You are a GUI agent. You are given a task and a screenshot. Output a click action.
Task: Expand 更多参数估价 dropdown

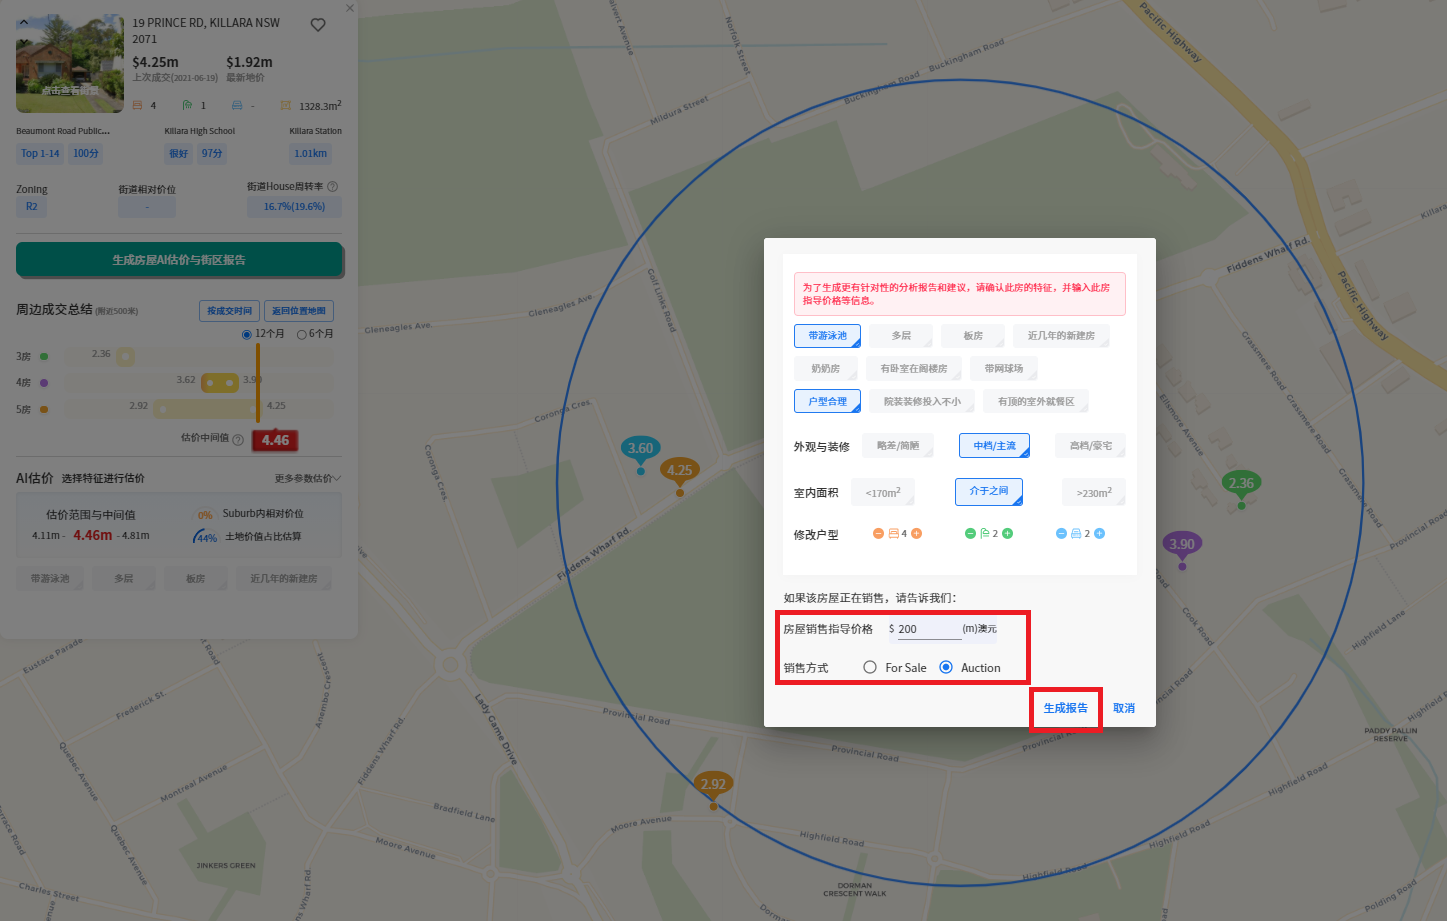coord(308,478)
